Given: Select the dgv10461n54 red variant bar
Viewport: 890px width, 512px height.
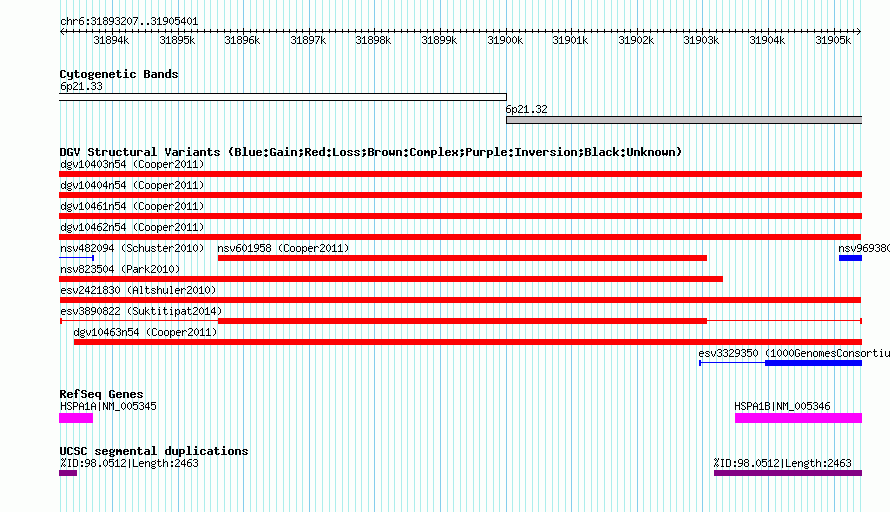Looking at the screenshot, I should tap(460, 216).
